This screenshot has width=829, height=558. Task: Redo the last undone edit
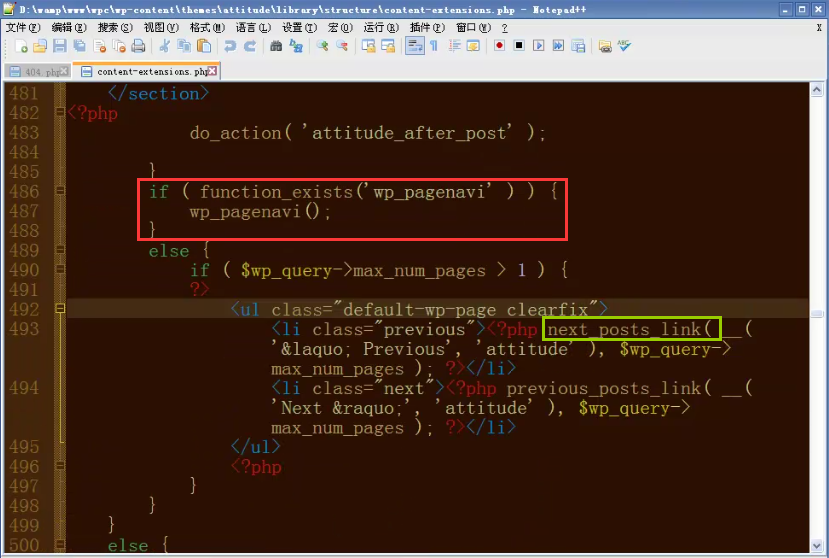250,46
